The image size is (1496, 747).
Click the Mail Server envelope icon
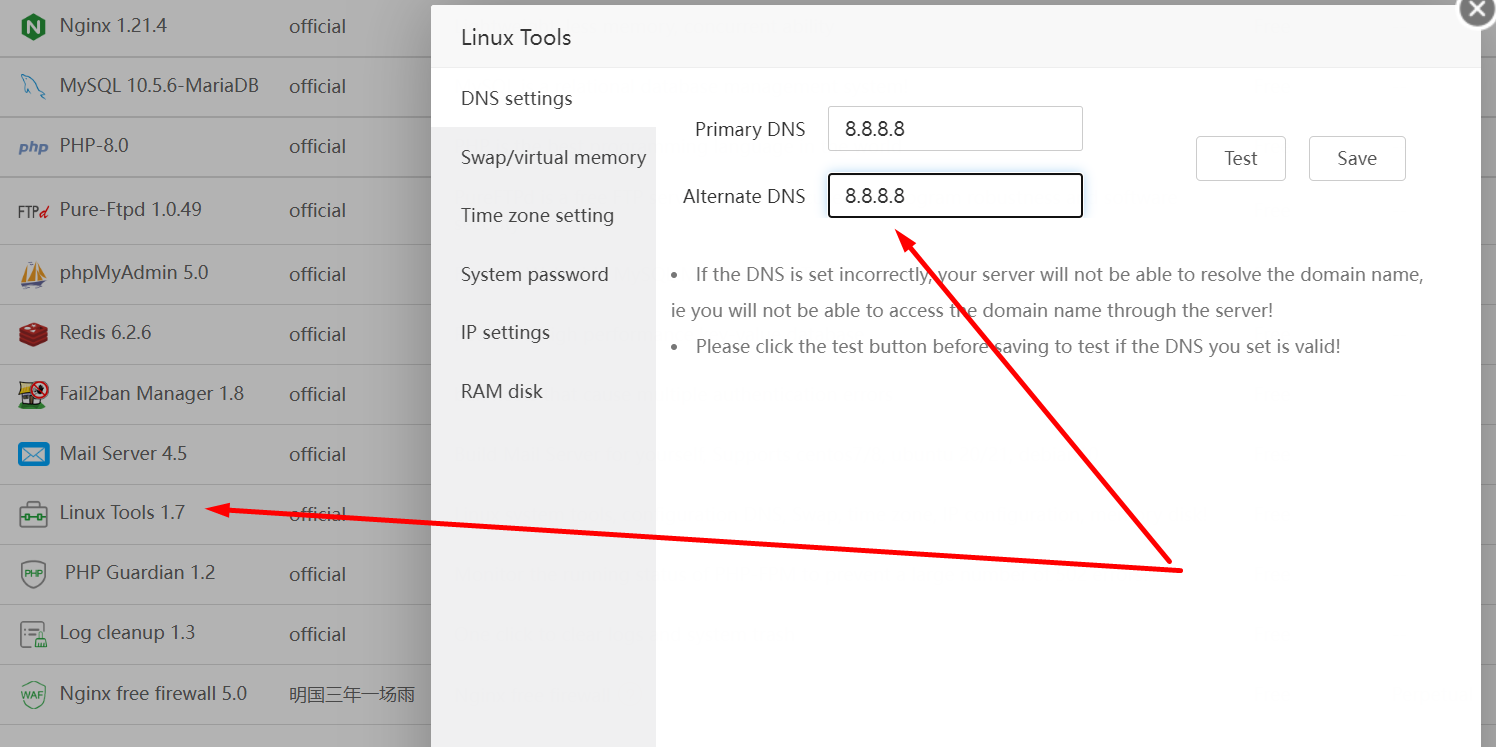tap(33, 454)
